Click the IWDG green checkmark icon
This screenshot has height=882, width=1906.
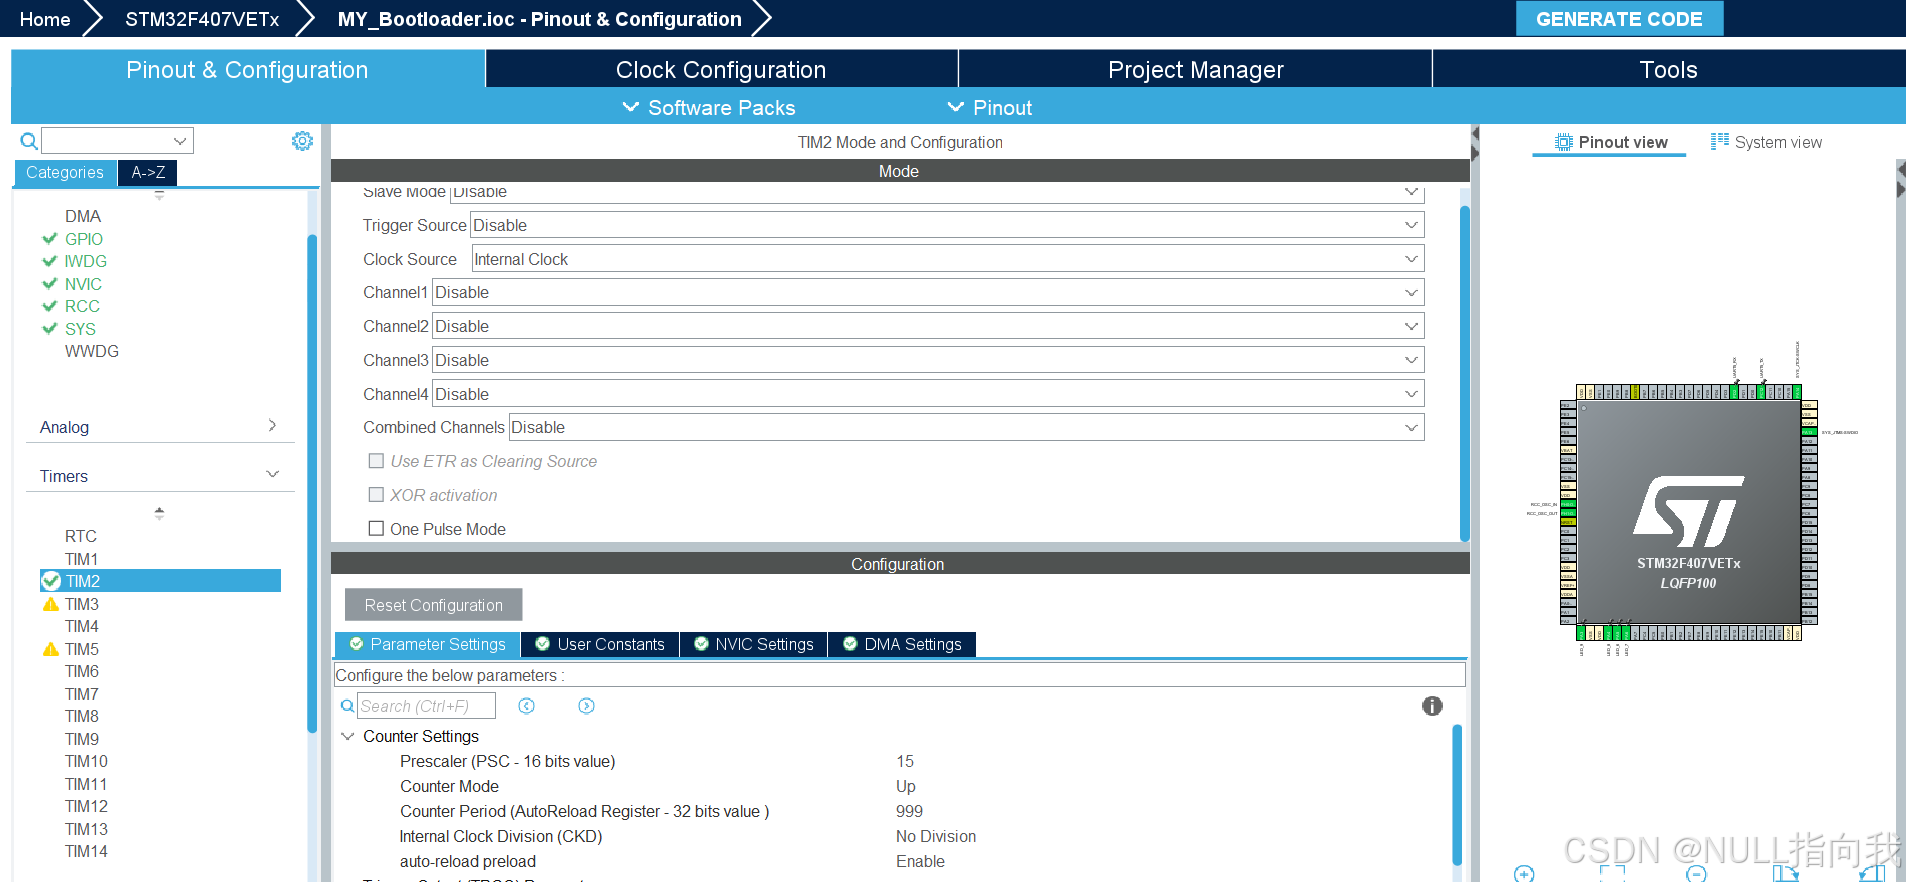coord(50,261)
